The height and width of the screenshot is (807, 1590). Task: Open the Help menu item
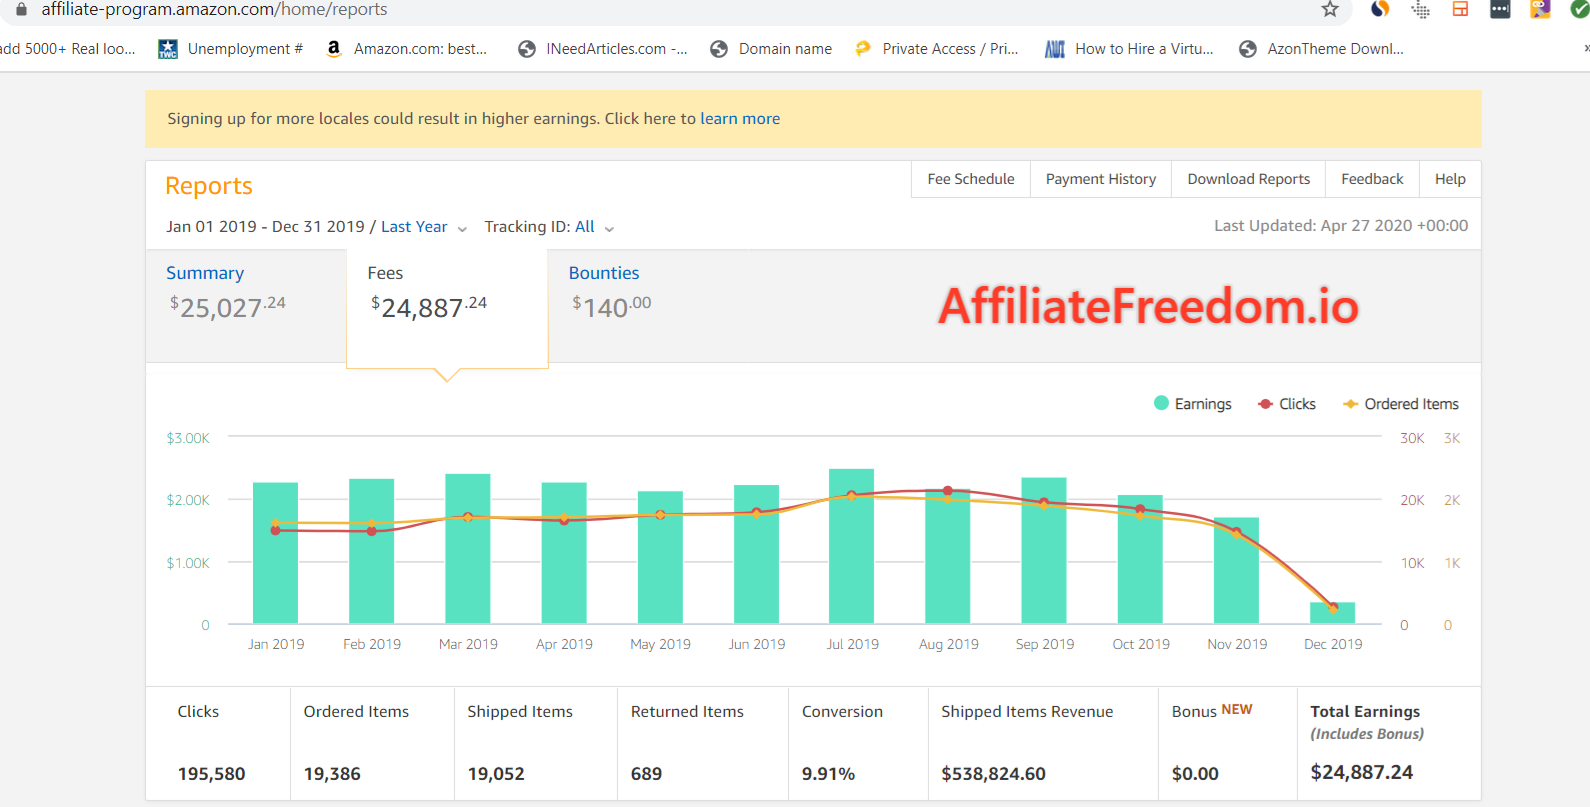point(1450,179)
